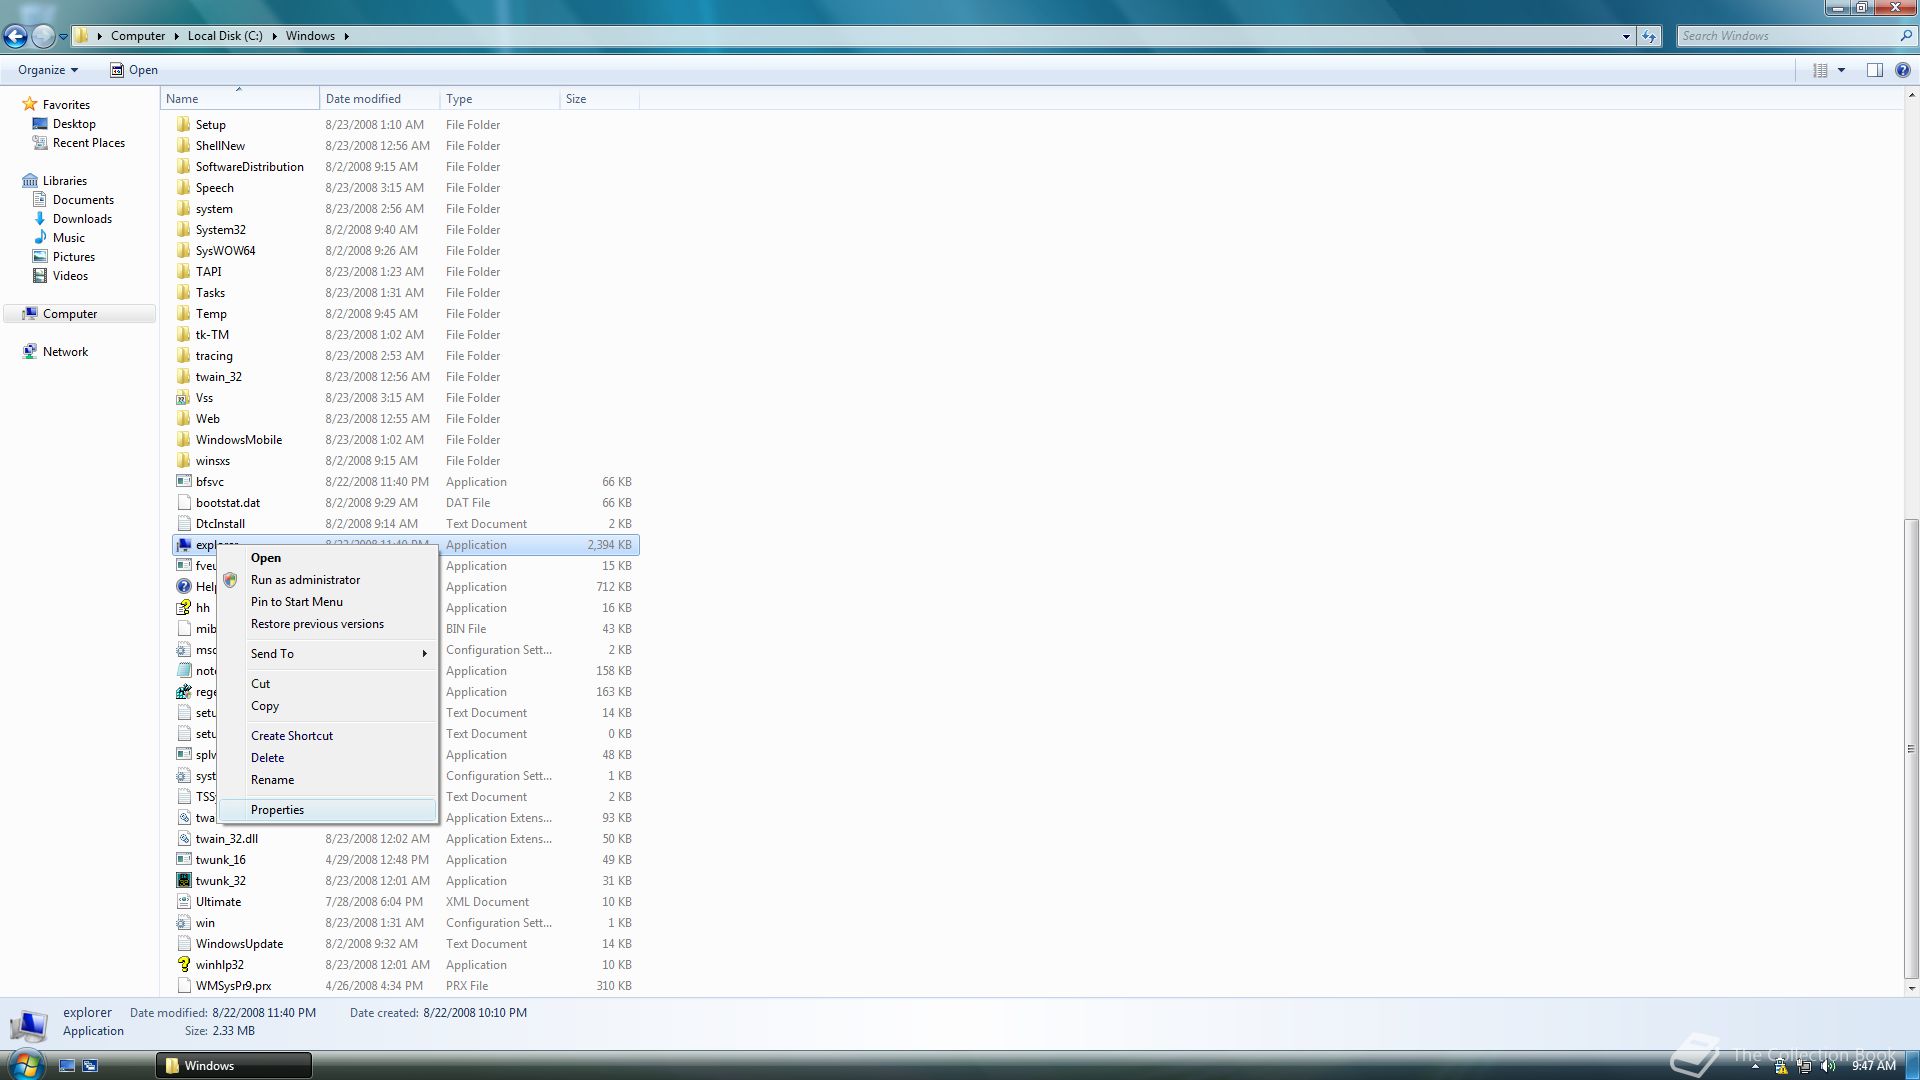Sort by Name column header
The image size is (1920, 1080).
pos(240,99)
